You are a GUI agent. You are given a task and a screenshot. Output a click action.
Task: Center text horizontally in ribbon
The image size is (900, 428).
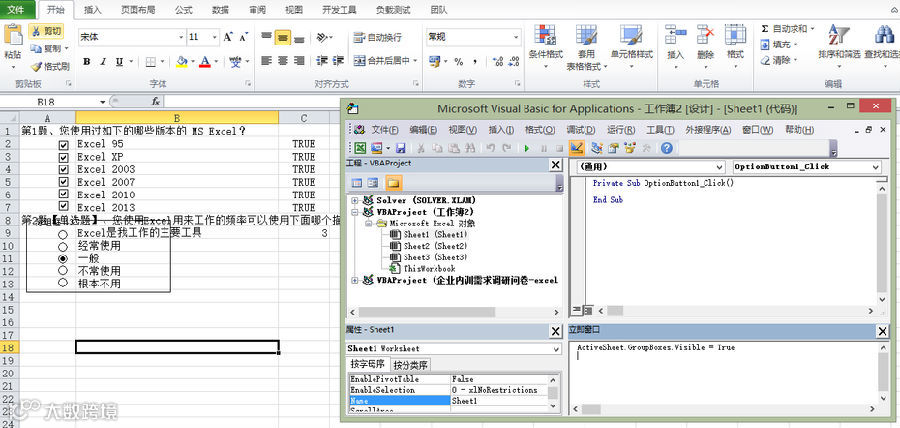[282, 61]
